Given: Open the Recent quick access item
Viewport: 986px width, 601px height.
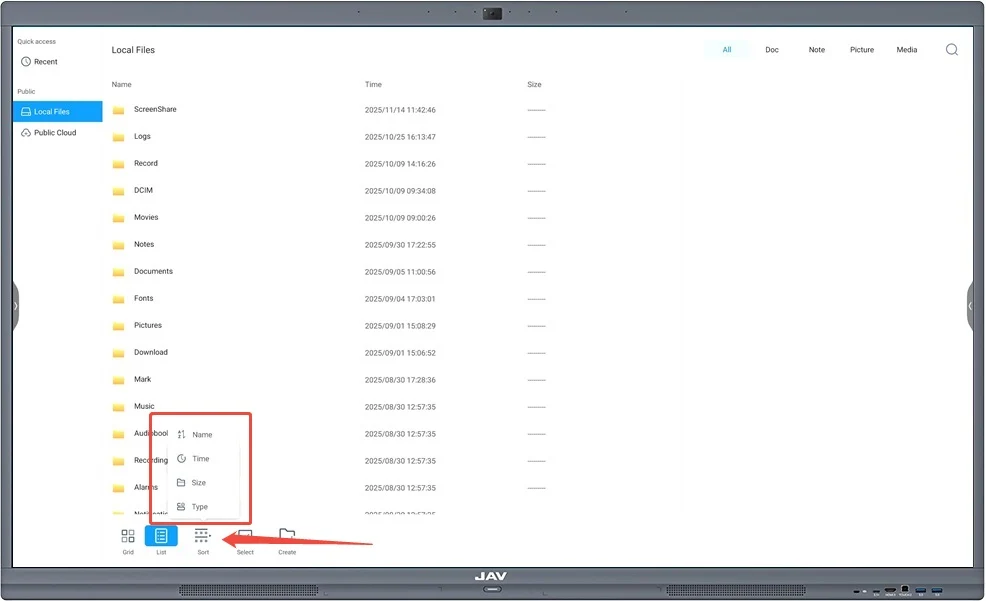Looking at the screenshot, I should 42,61.
